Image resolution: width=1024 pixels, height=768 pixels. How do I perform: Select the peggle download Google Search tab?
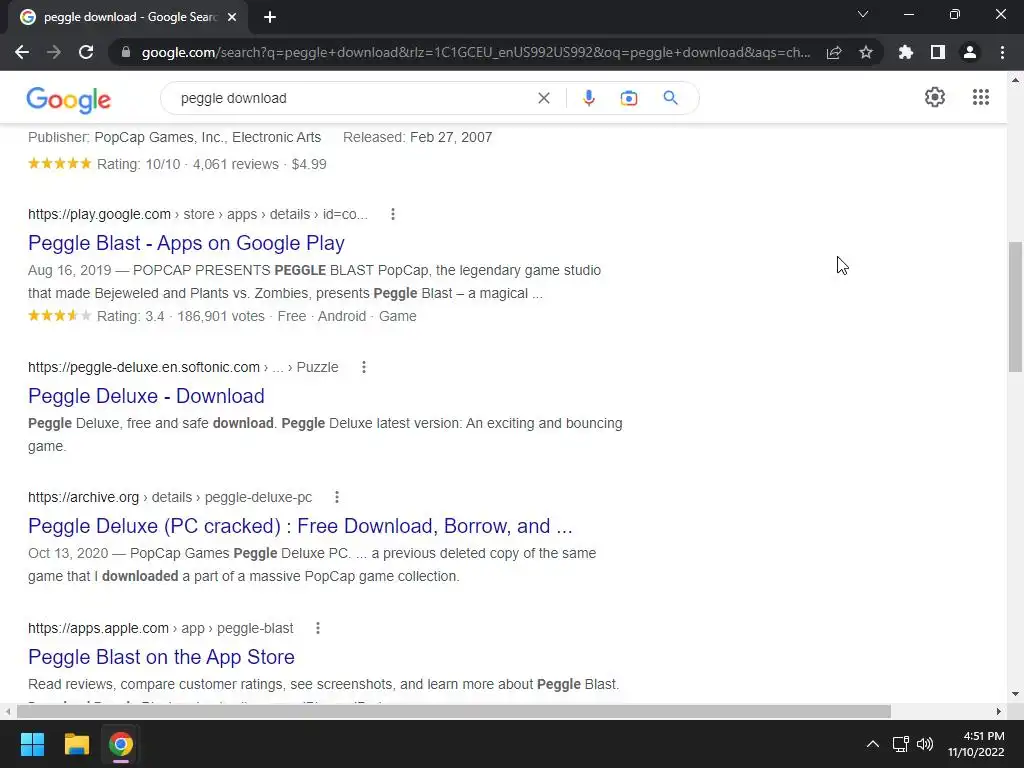coord(128,17)
